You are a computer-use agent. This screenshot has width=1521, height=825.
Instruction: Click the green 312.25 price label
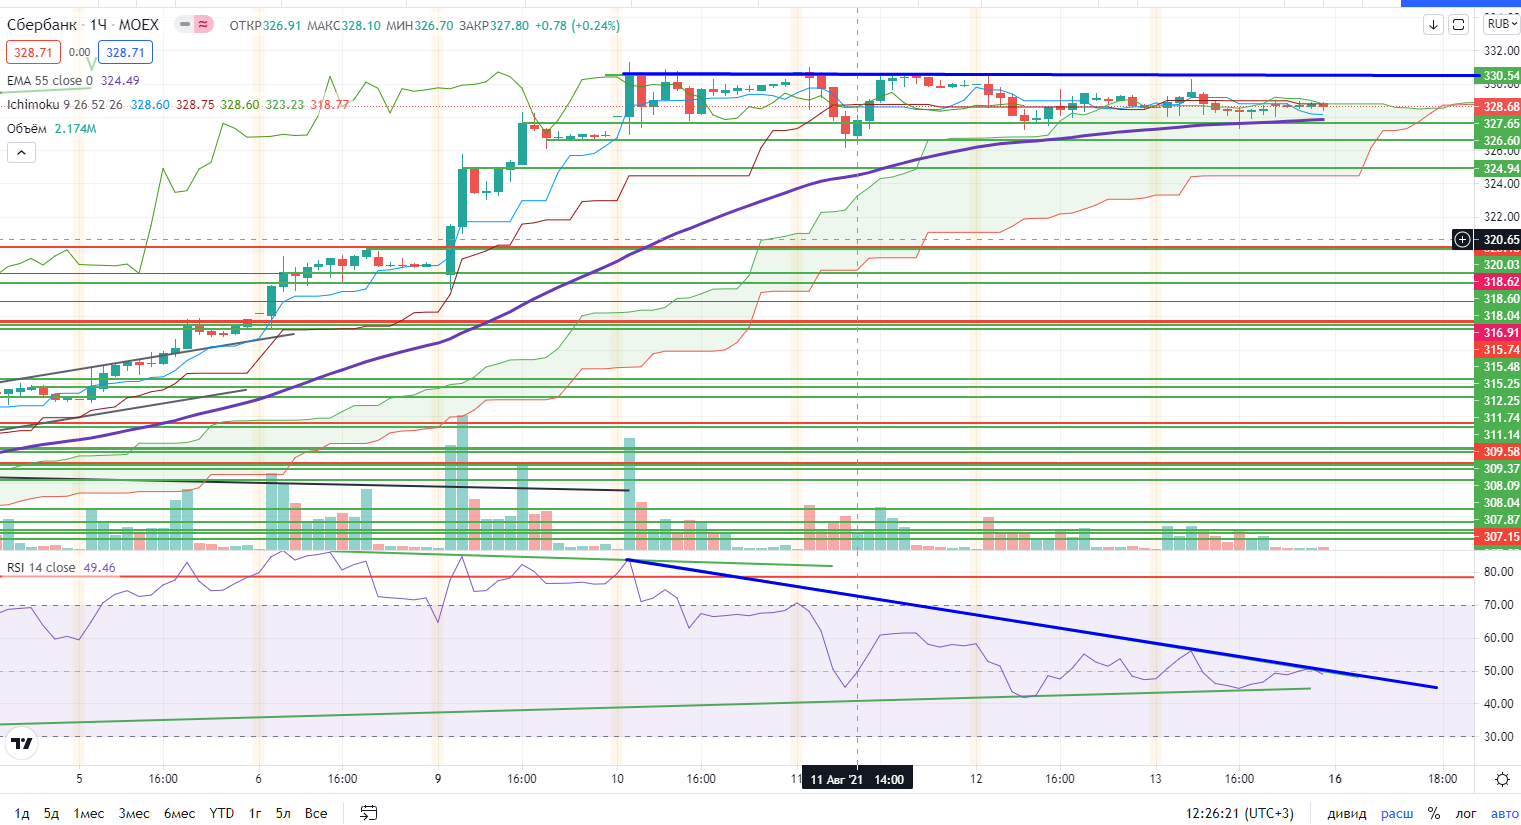[x=1500, y=401]
